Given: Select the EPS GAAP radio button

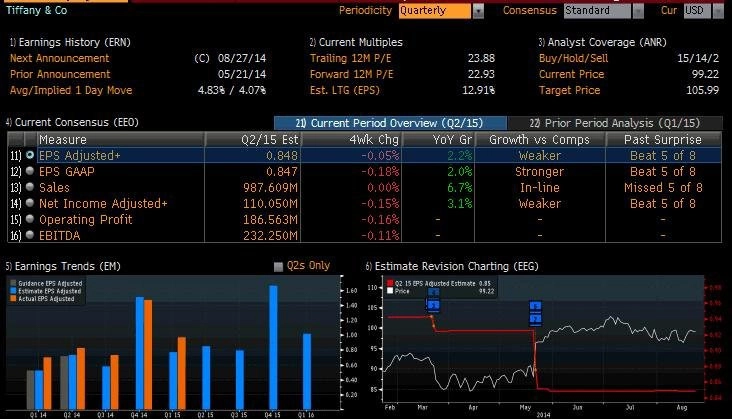Looking at the screenshot, I should (30, 171).
